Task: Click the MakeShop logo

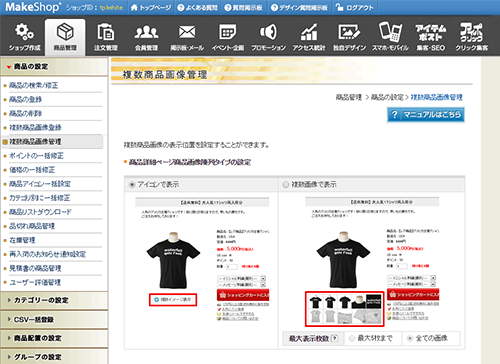Action: click(x=33, y=7)
